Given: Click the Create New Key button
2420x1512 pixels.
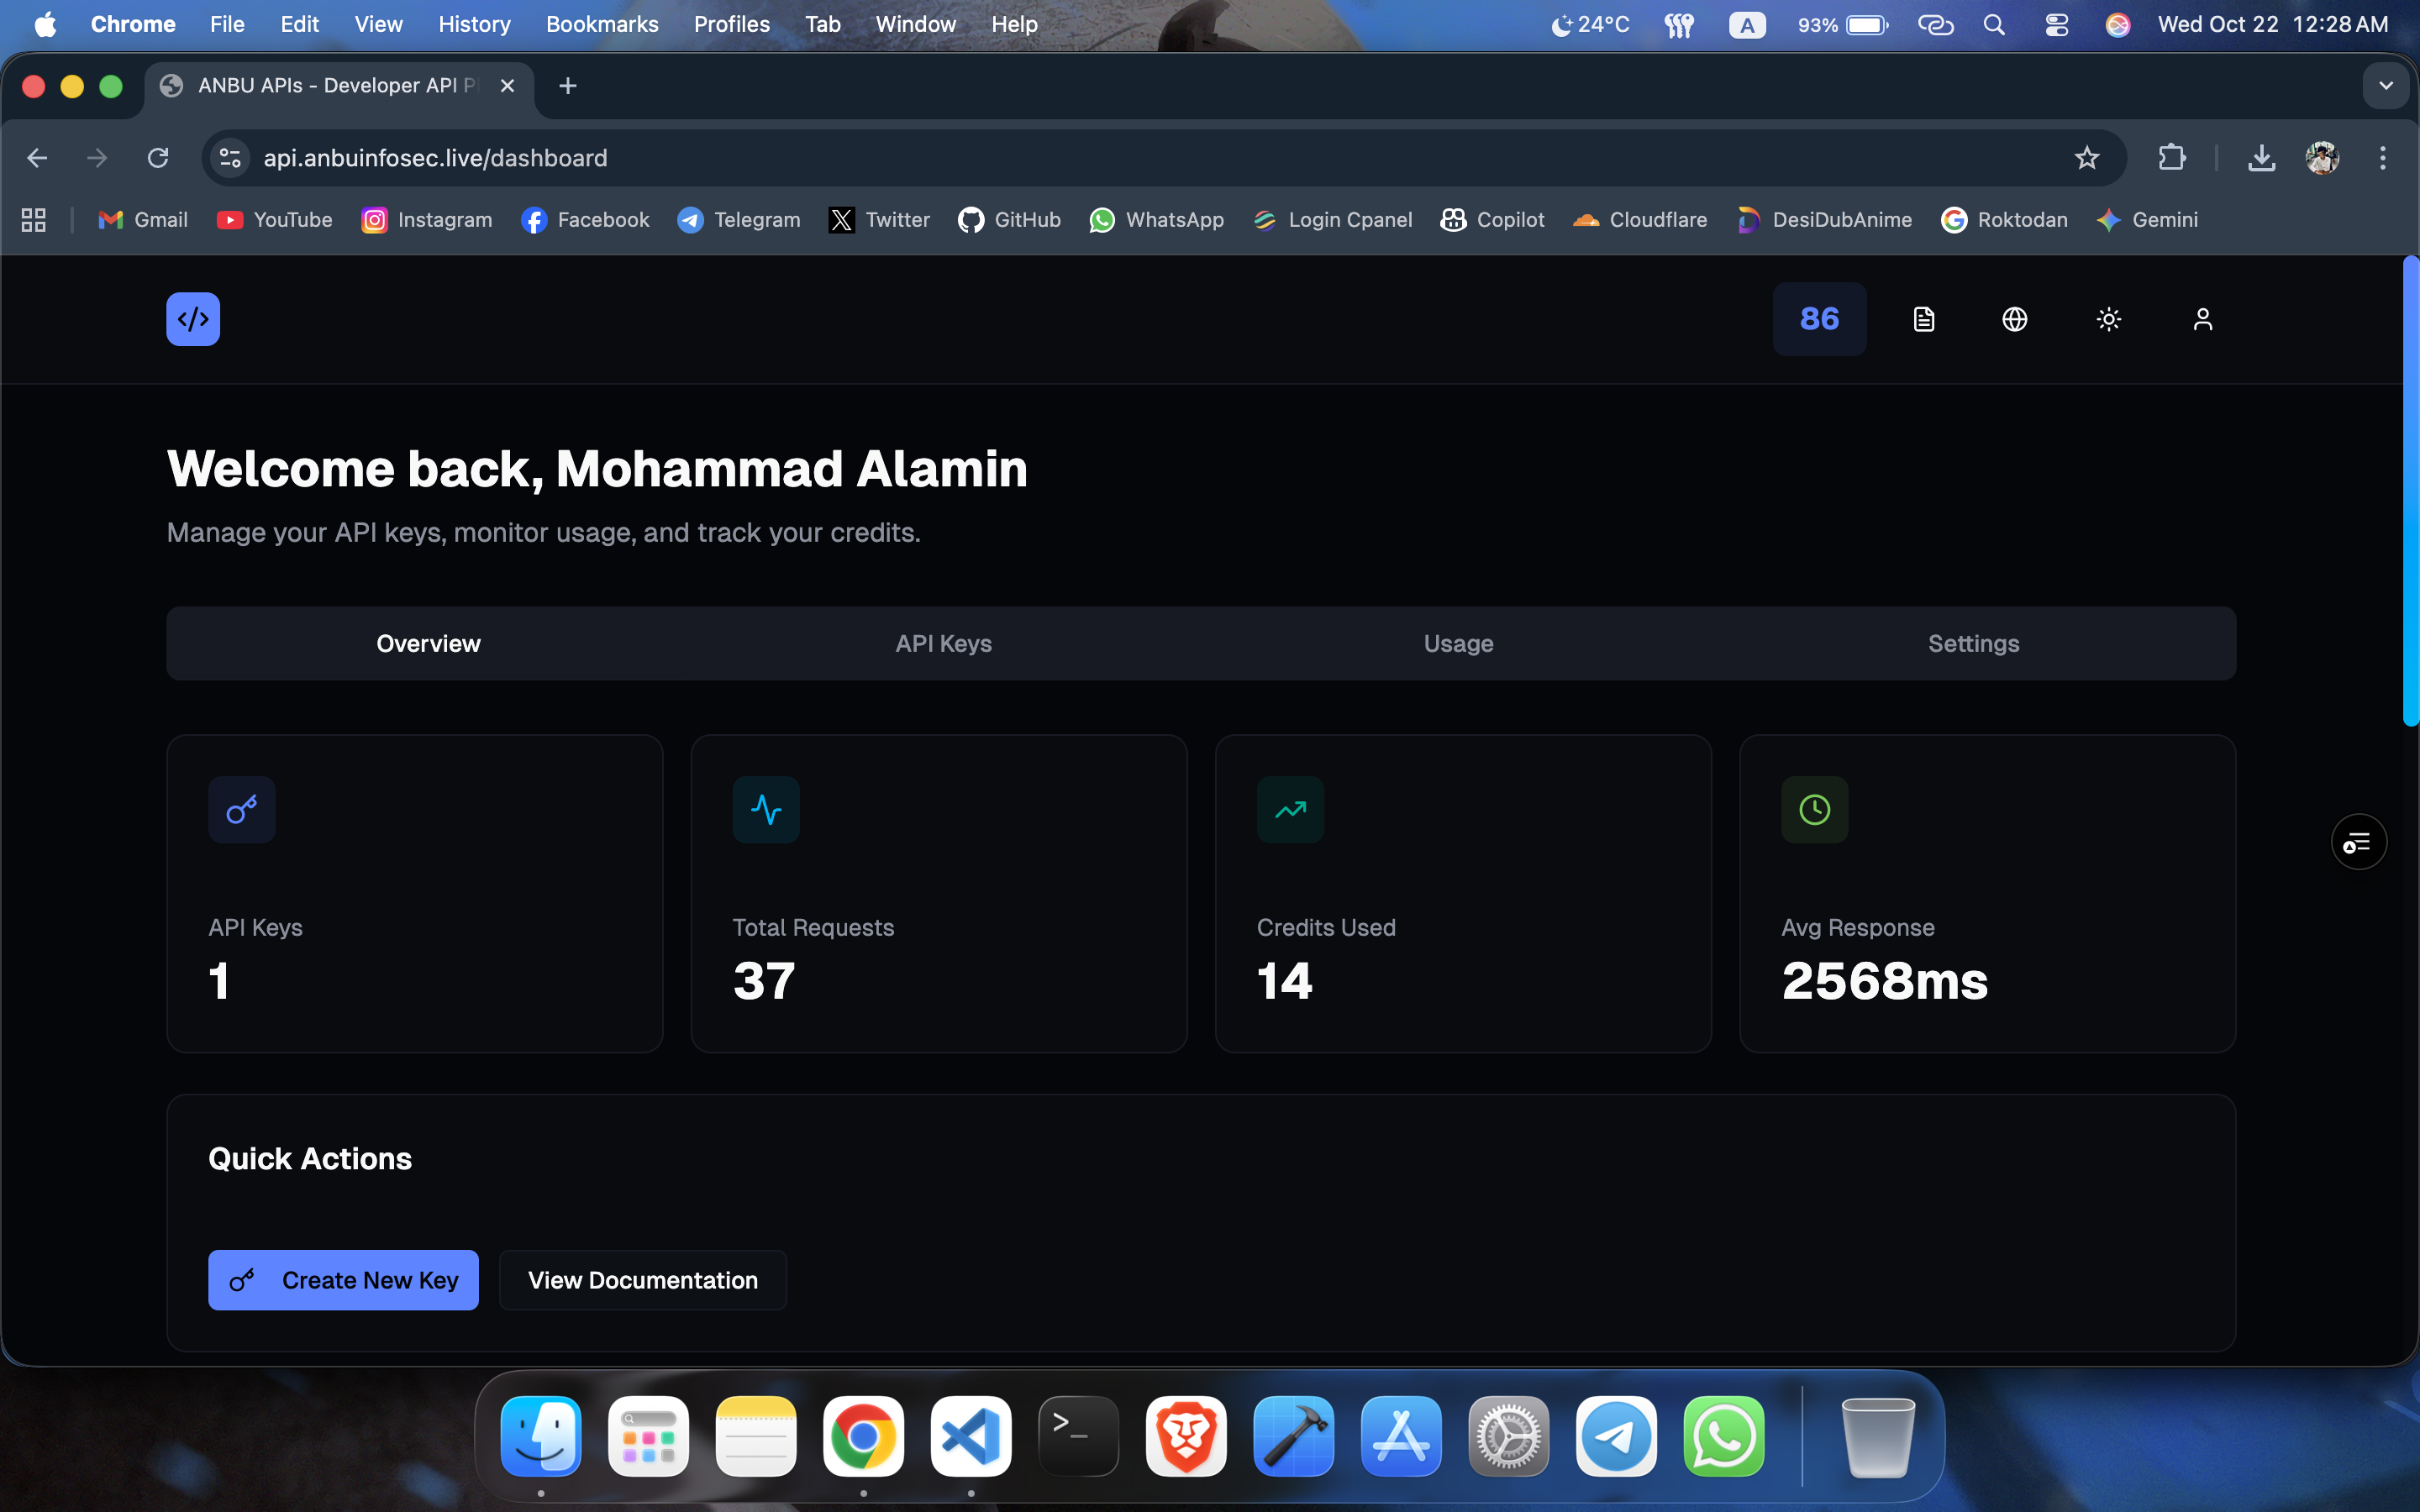Looking at the screenshot, I should click(343, 1280).
